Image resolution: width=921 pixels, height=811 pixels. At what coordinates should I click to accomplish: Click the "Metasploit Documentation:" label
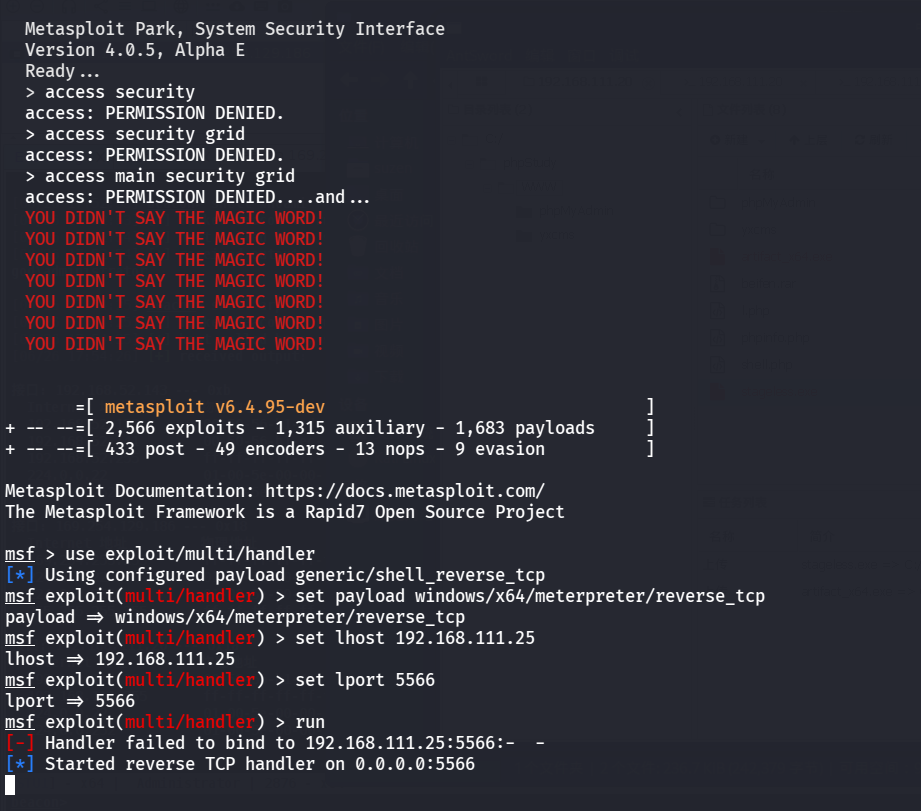(x=130, y=490)
